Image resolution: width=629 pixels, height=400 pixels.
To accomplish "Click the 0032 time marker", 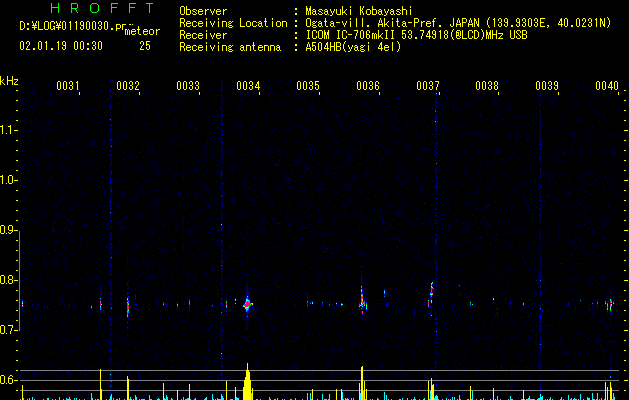I will [128, 85].
